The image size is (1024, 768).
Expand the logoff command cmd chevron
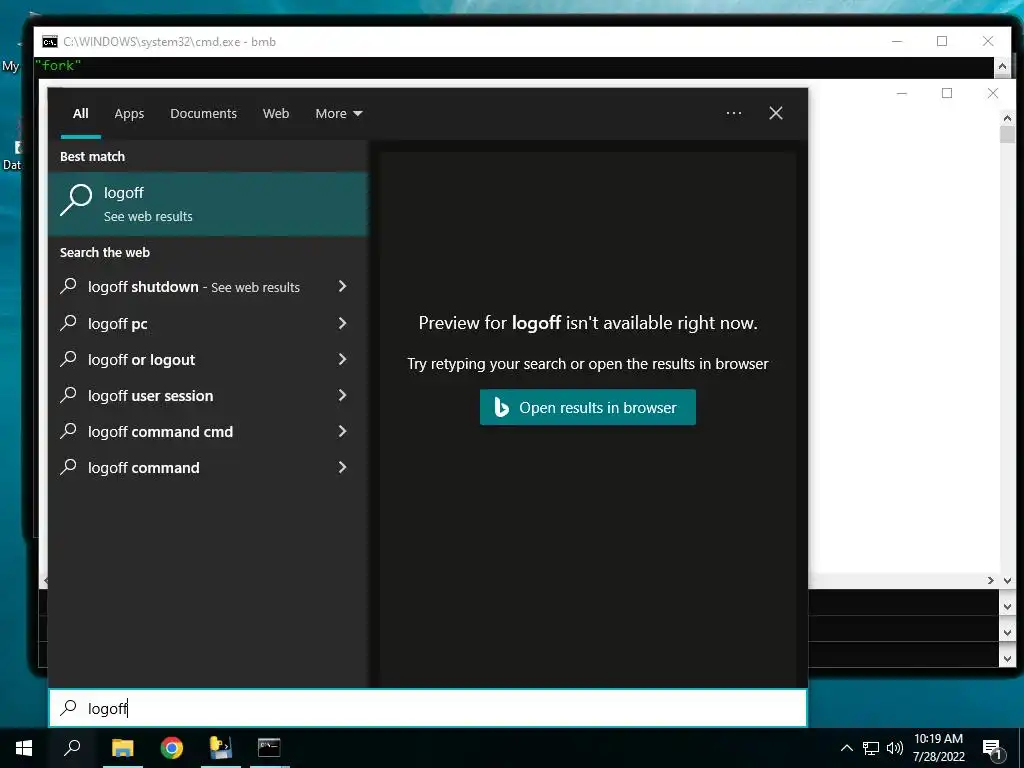[342, 430]
